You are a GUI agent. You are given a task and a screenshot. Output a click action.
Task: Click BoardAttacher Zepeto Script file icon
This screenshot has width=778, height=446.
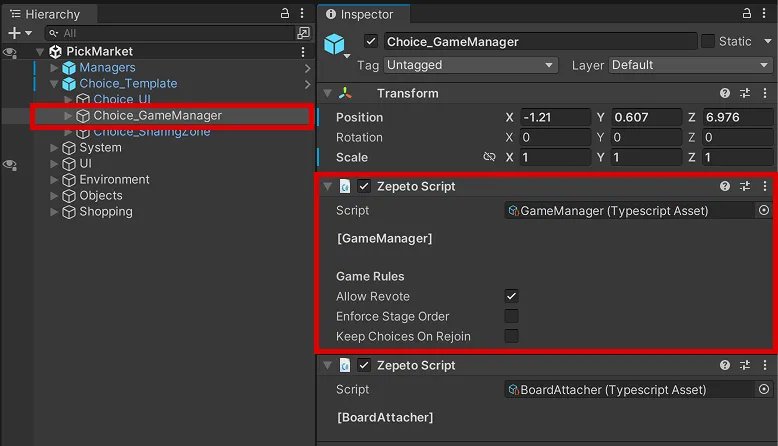(345, 365)
